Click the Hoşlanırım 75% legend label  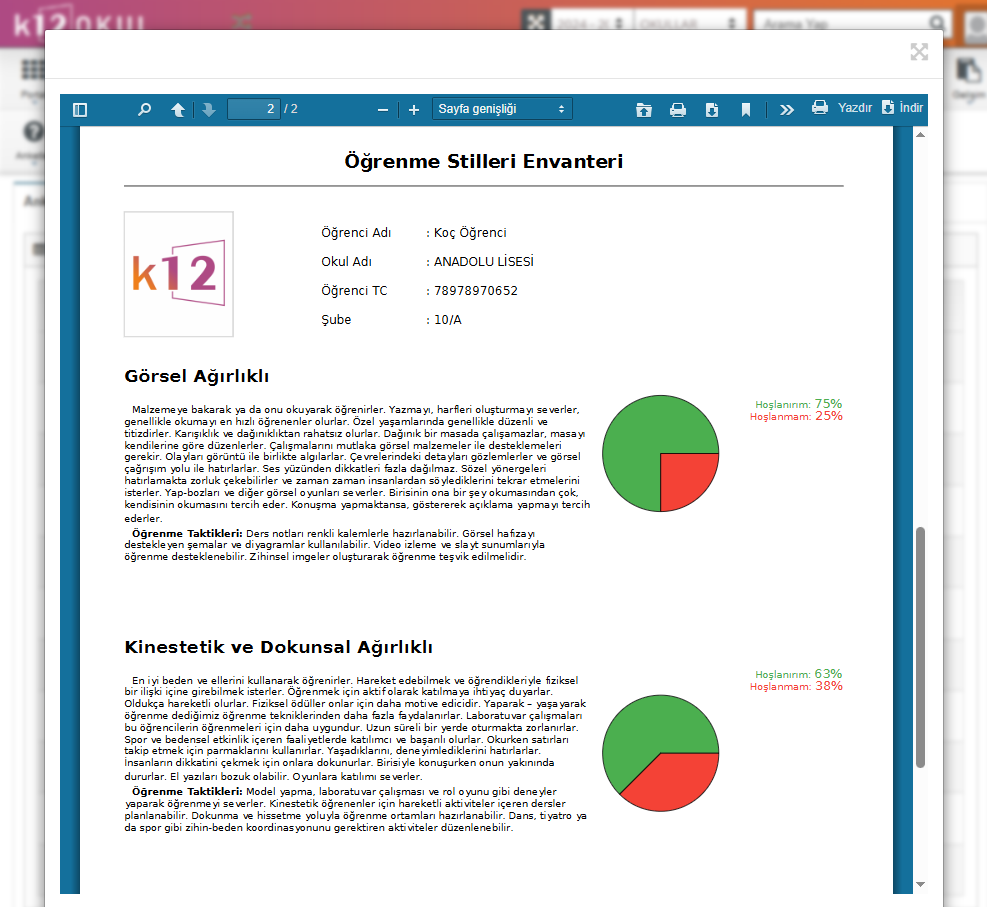pyautogui.click(x=798, y=404)
